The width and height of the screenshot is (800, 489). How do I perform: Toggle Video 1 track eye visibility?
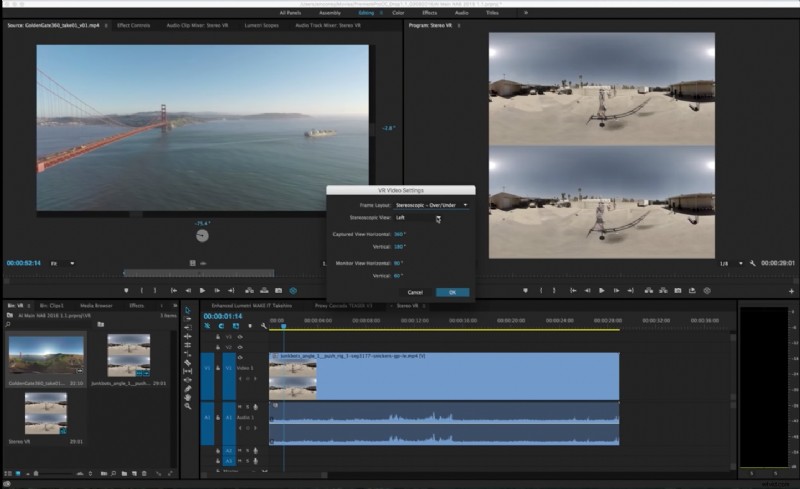tap(240, 357)
